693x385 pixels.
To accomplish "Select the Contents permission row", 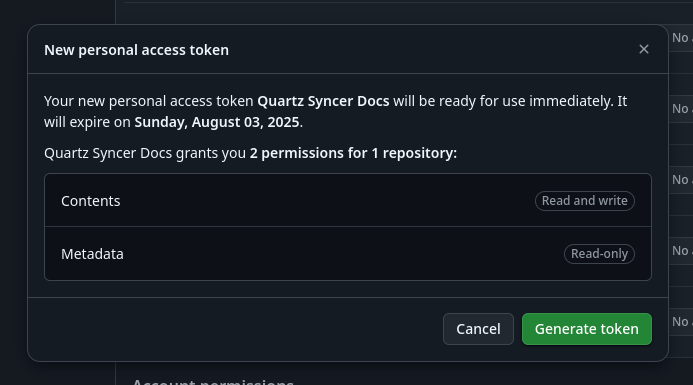I will tap(348, 201).
